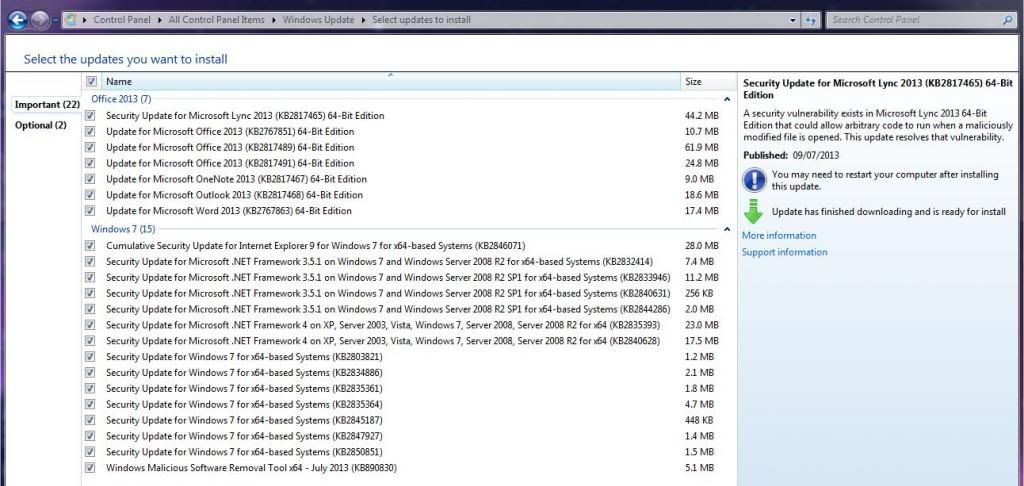This screenshot has height=486, width=1024.
Task: Deselect Windows Malicious Software Removal Tool checkbox
Action: tap(92, 467)
